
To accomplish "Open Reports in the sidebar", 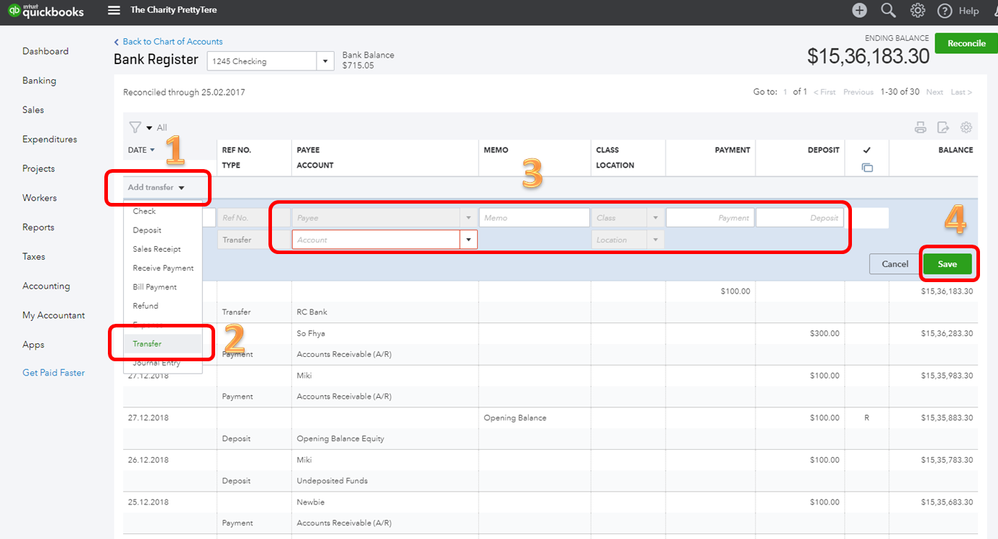I will pyautogui.click(x=38, y=227).
